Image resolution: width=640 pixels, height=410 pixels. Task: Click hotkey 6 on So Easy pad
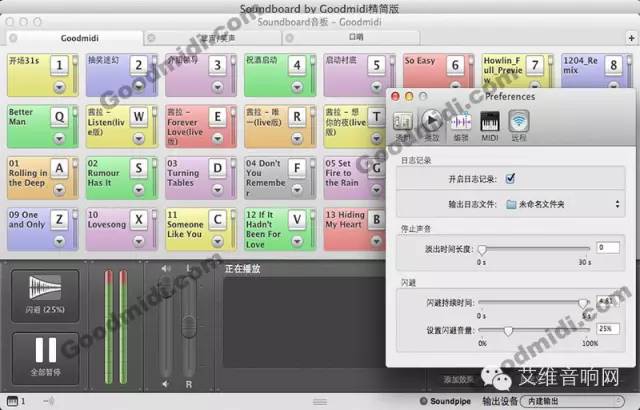click(455, 65)
